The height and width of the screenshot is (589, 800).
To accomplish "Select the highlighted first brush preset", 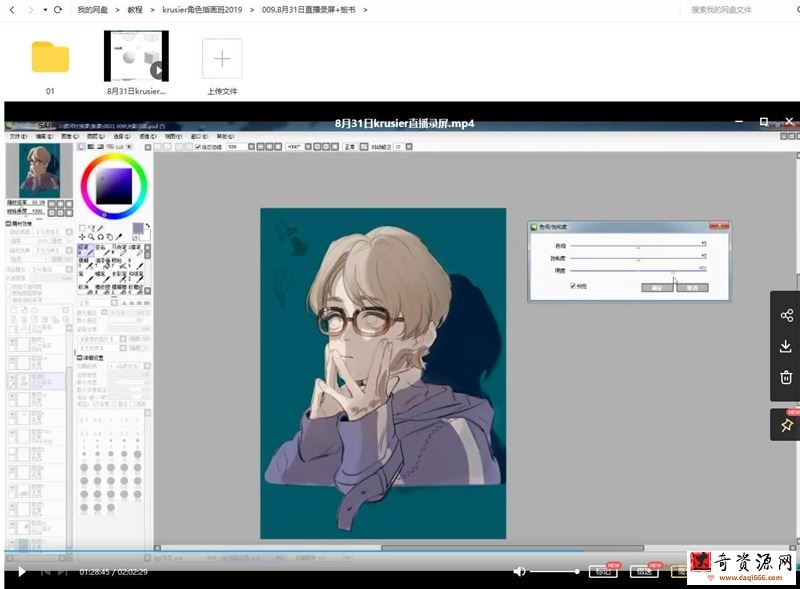I will [84, 249].
